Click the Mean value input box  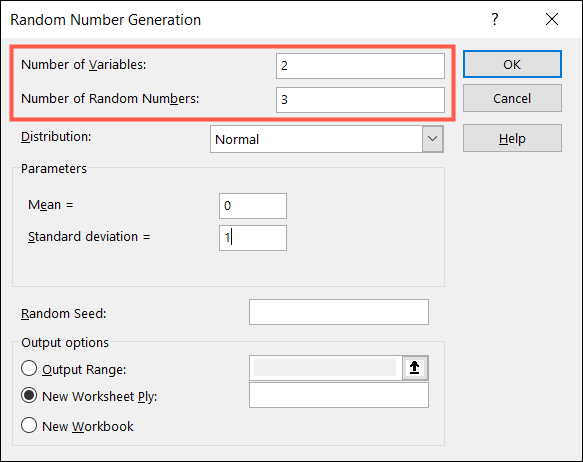click(x=253, y=206)
